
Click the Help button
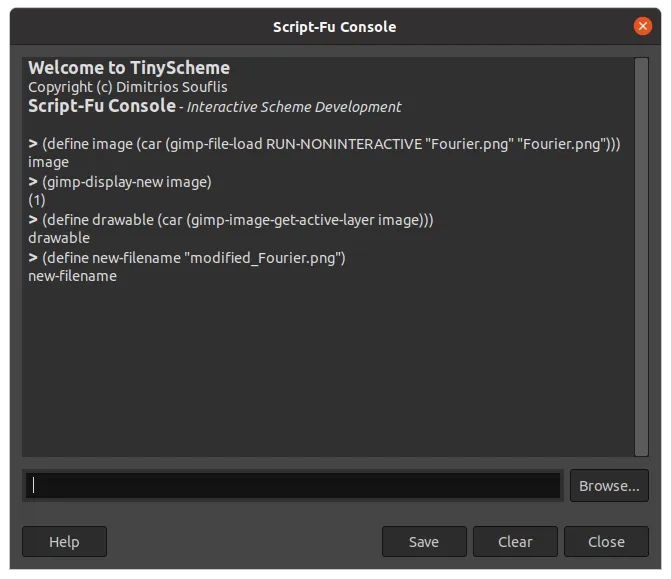pos(64,542)
